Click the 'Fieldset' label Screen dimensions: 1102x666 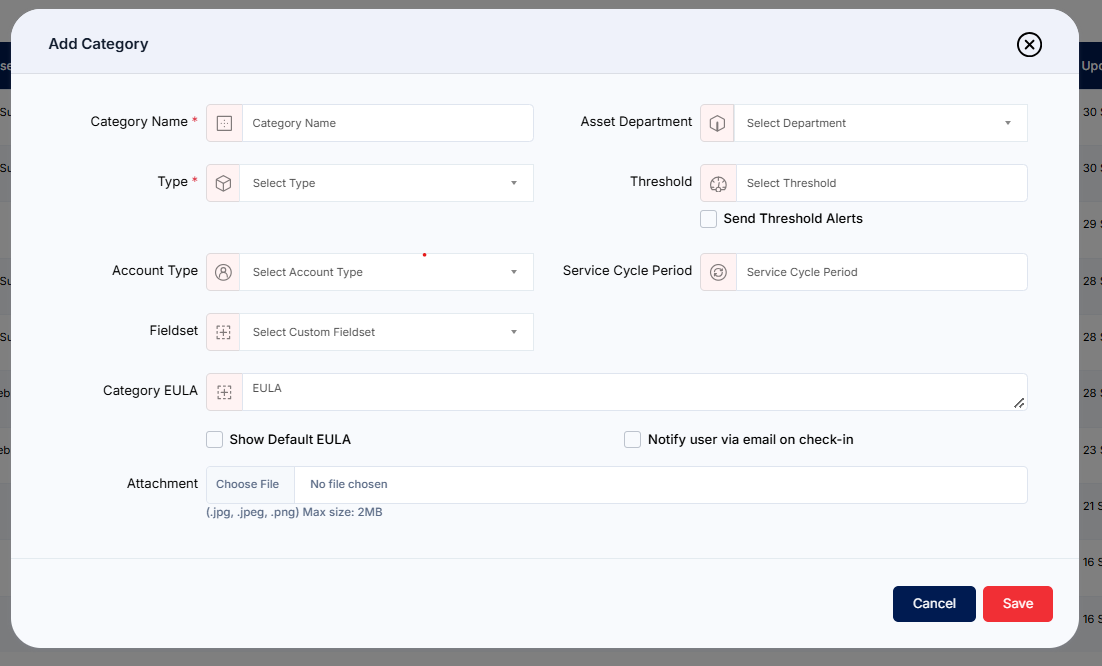pos(174,330)
